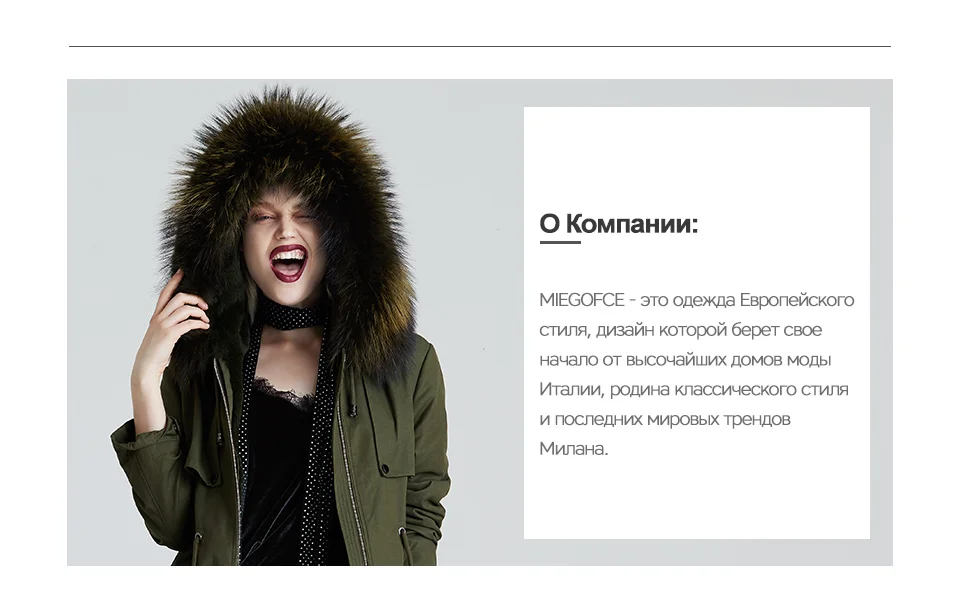The height and width of the screenshot is (600, 960).
Task: Click the line "начало от высочайших домов моды"
Action: coord(685,359)
